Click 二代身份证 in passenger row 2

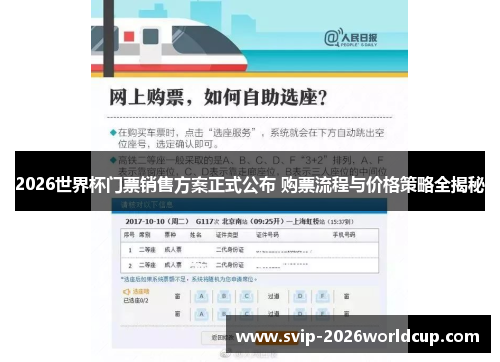coord(230,265)
